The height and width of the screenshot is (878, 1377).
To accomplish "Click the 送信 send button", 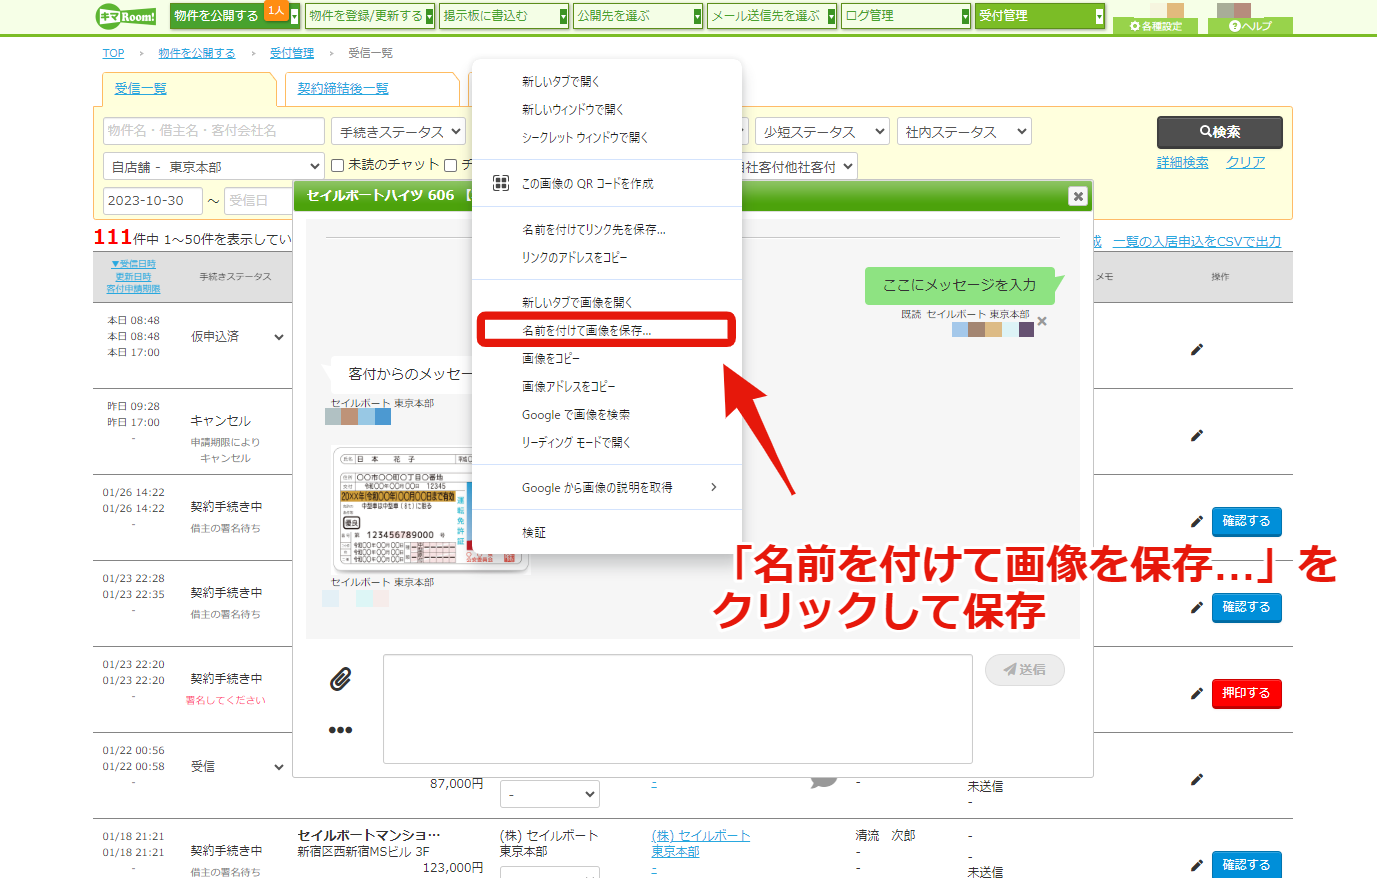I will coord(1025,670).
